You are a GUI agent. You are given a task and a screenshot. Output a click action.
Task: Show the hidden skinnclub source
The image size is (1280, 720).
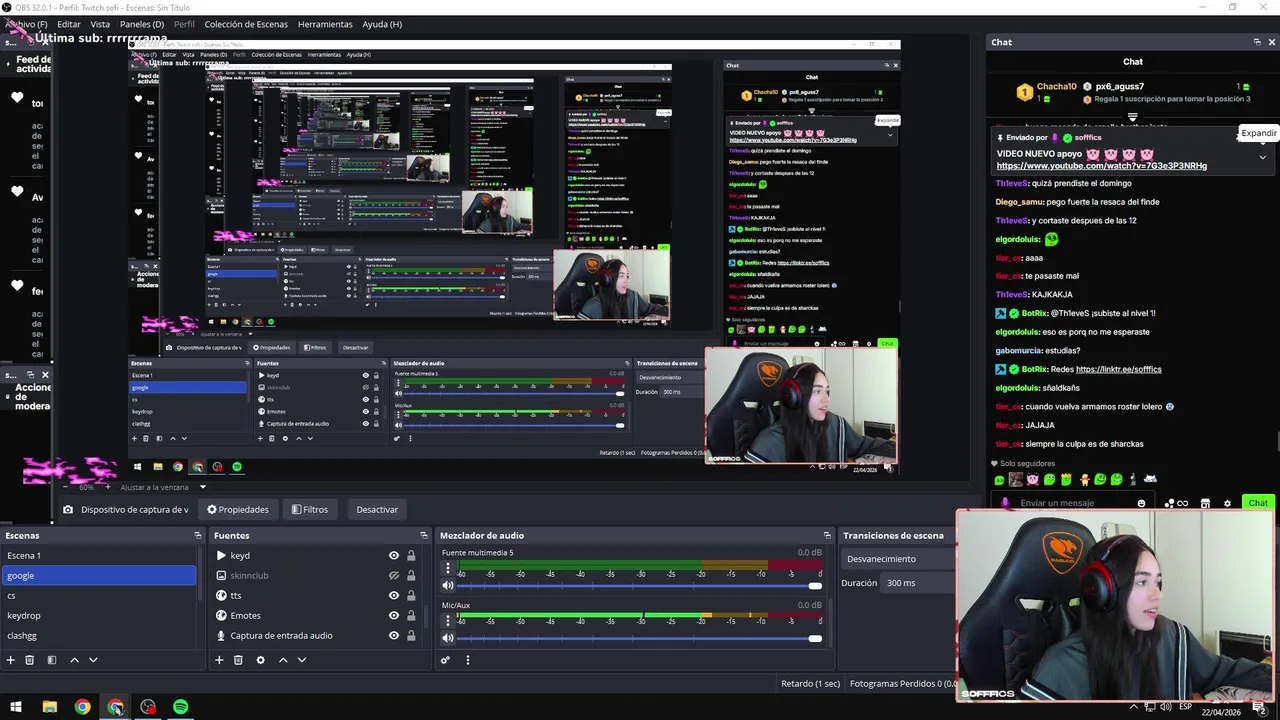click(x=393, y=576)
